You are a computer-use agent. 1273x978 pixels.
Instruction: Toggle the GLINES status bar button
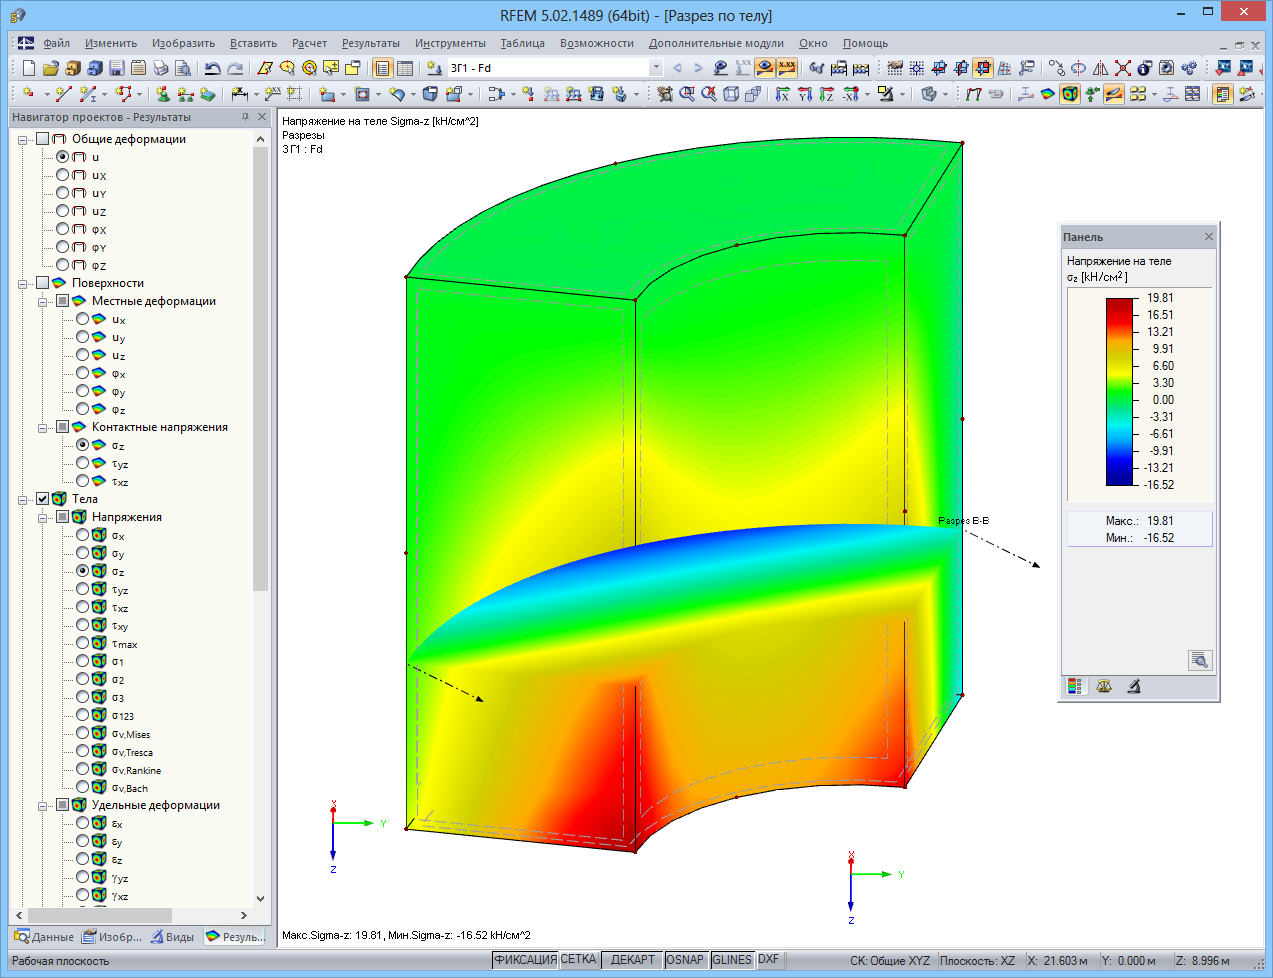[x=732, y=960]
